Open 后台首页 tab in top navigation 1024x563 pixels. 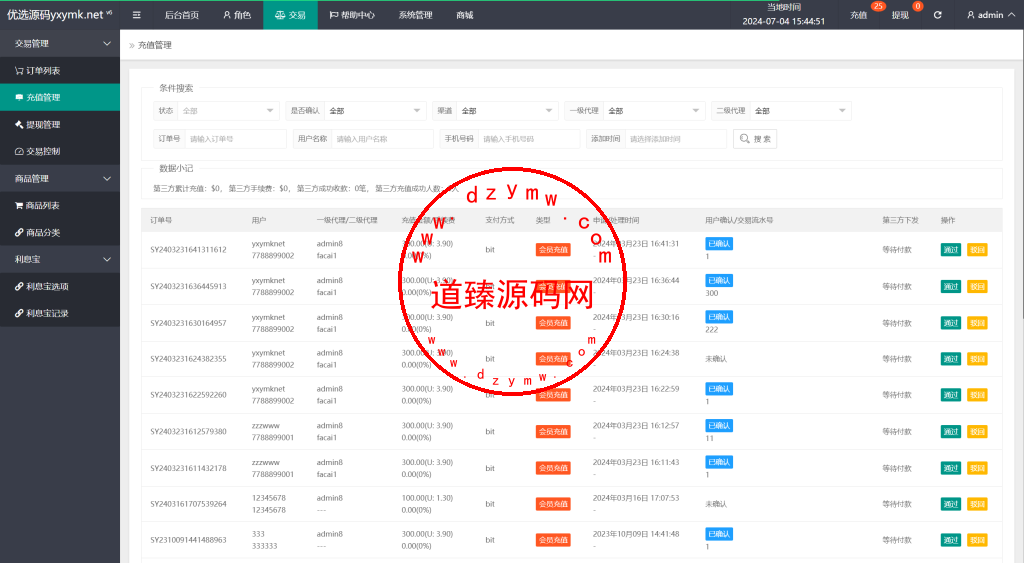(182, 15)
